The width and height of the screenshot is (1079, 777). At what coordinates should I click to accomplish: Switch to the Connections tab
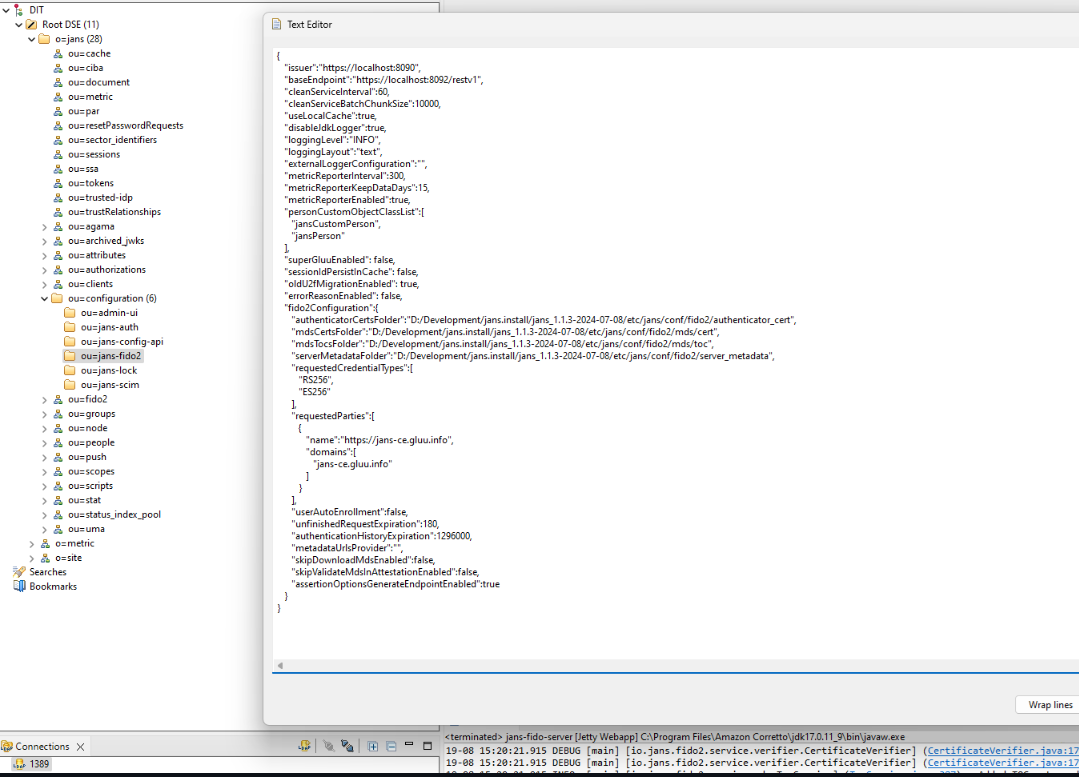(x=42, y=746)
